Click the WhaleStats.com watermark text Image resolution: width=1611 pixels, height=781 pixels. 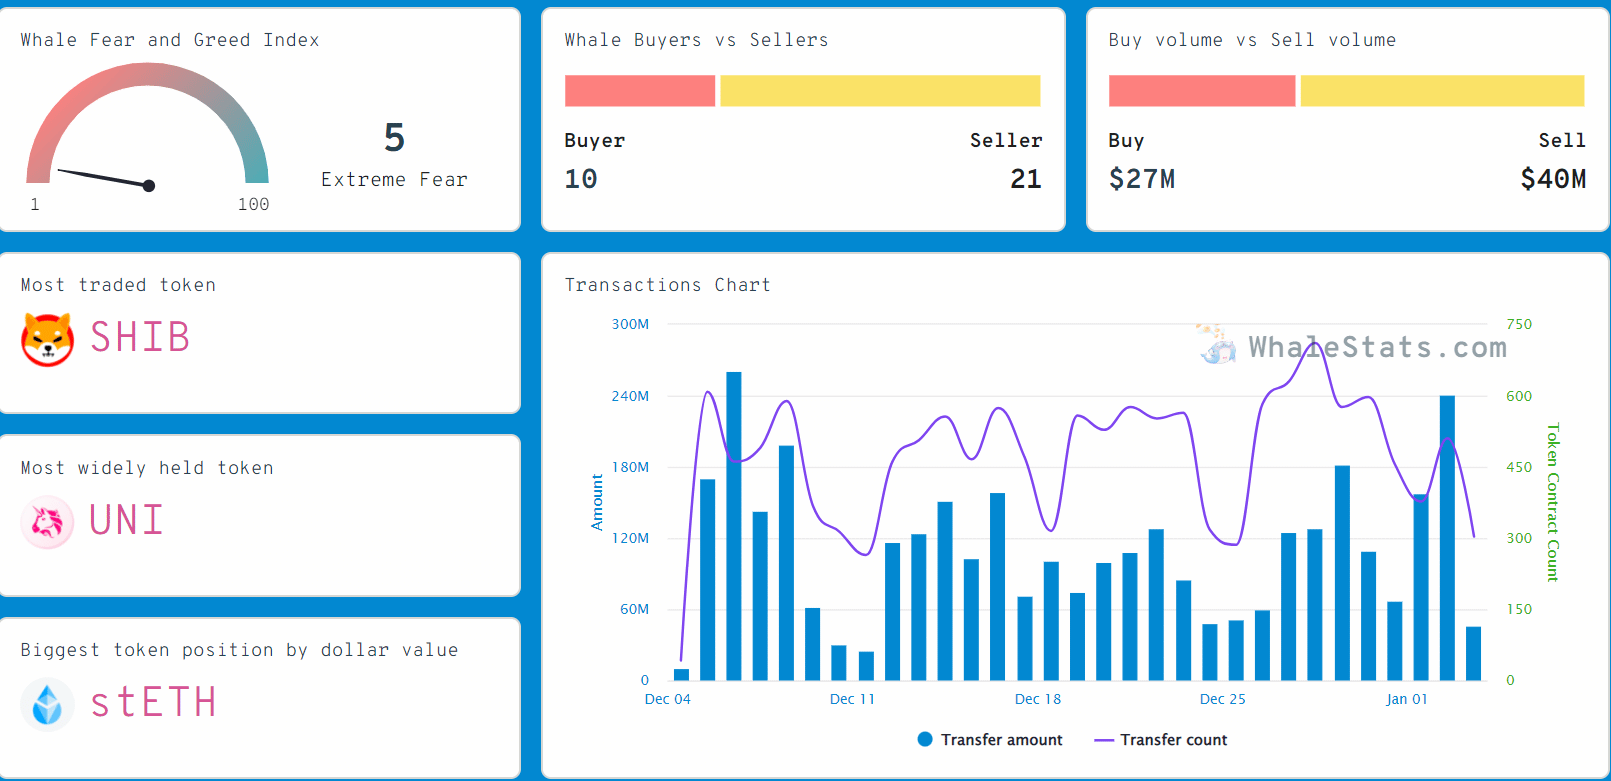pyautogui.click(x=1377, y=347)
